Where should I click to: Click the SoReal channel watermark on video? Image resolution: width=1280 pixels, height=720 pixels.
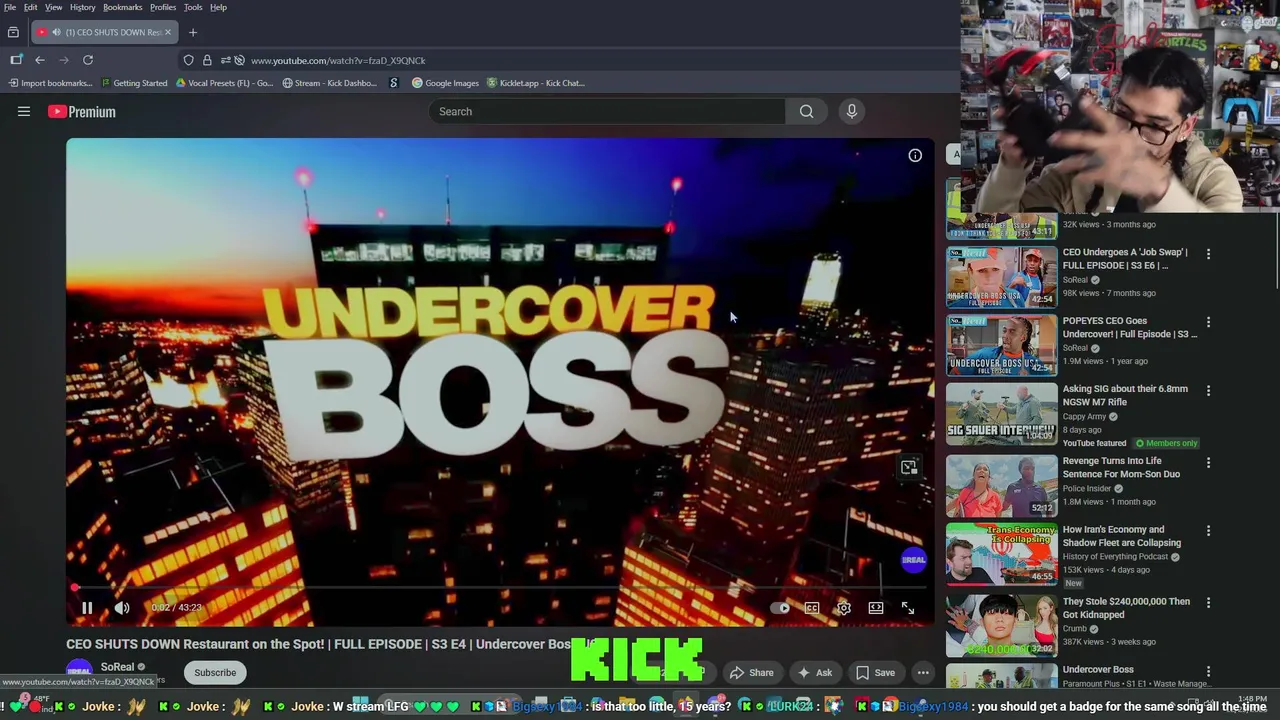pos(914,560)
